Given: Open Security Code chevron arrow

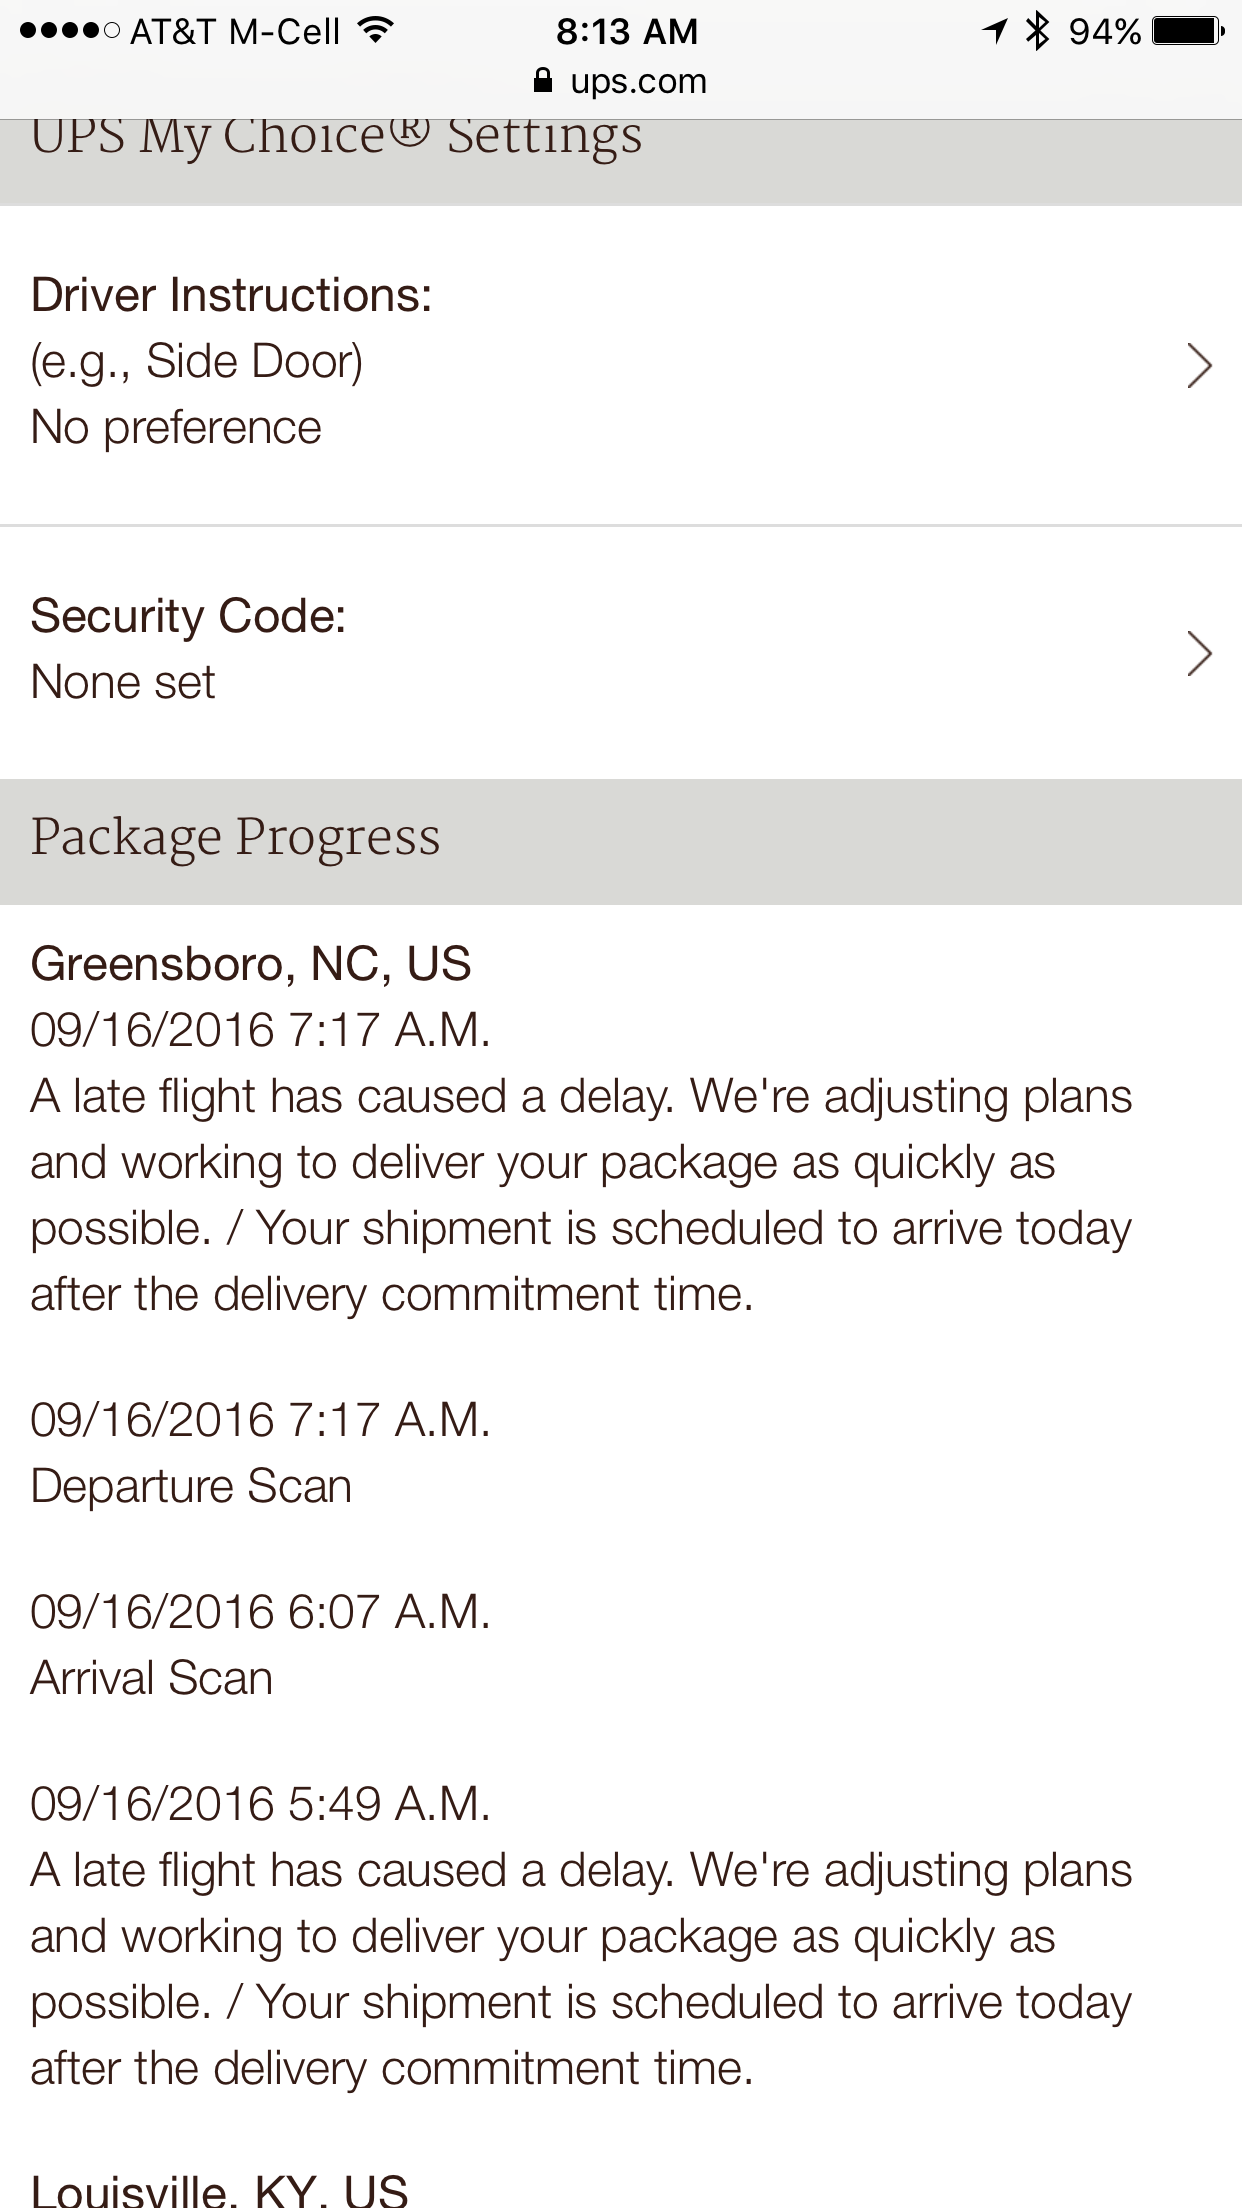Looking at the screenshot, I should coord(1199,653).
